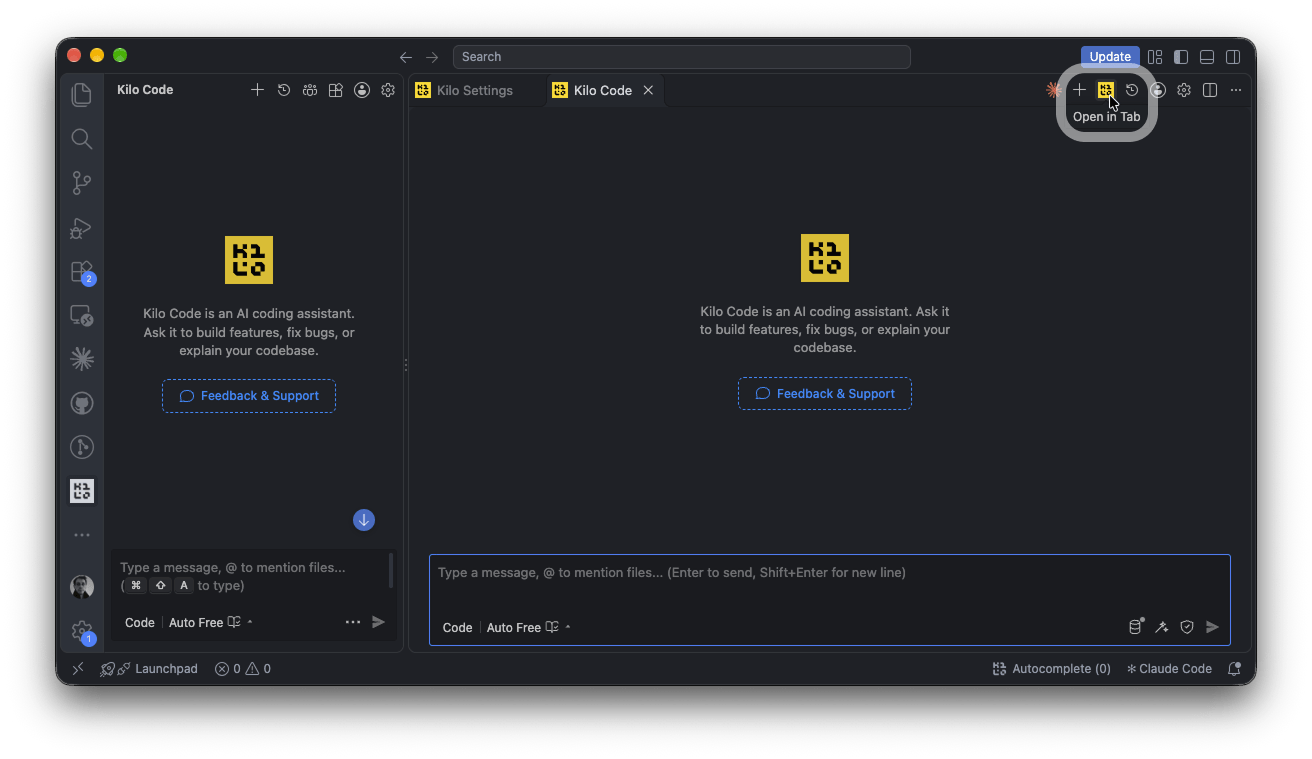
Task: Toggle the bottom panel layout button
Action: tap(1207, 57)
